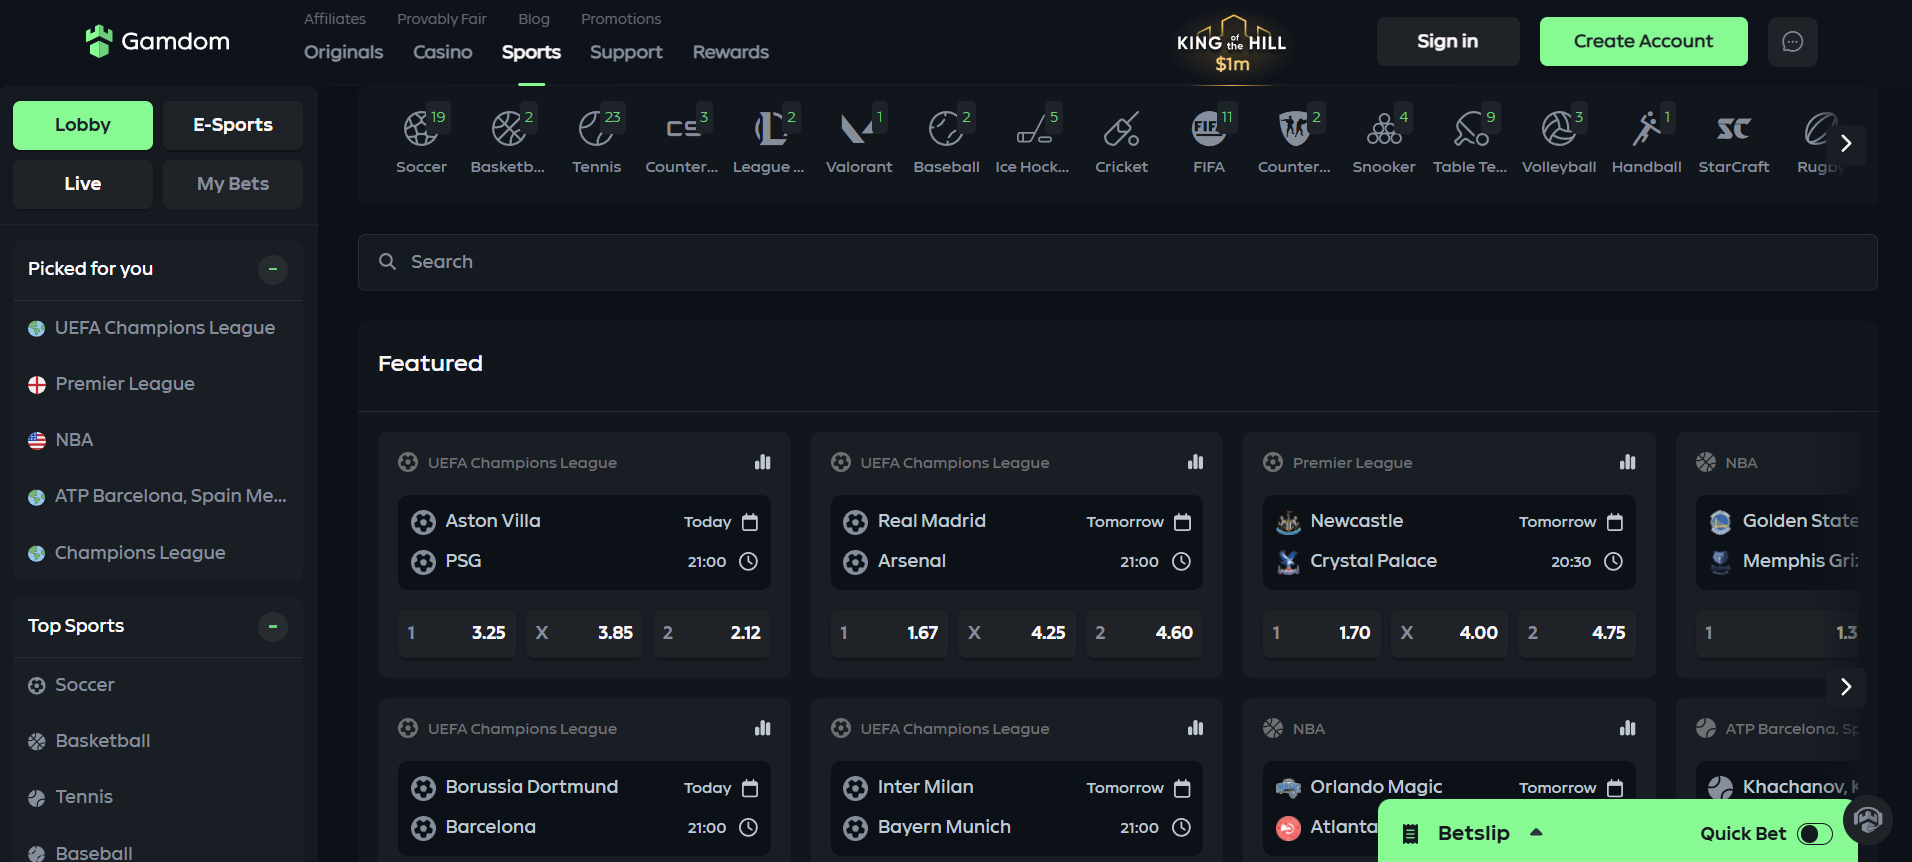Open the Sports menu
This screenshot has height=862, width=1912.
click(x=531, y=52)
